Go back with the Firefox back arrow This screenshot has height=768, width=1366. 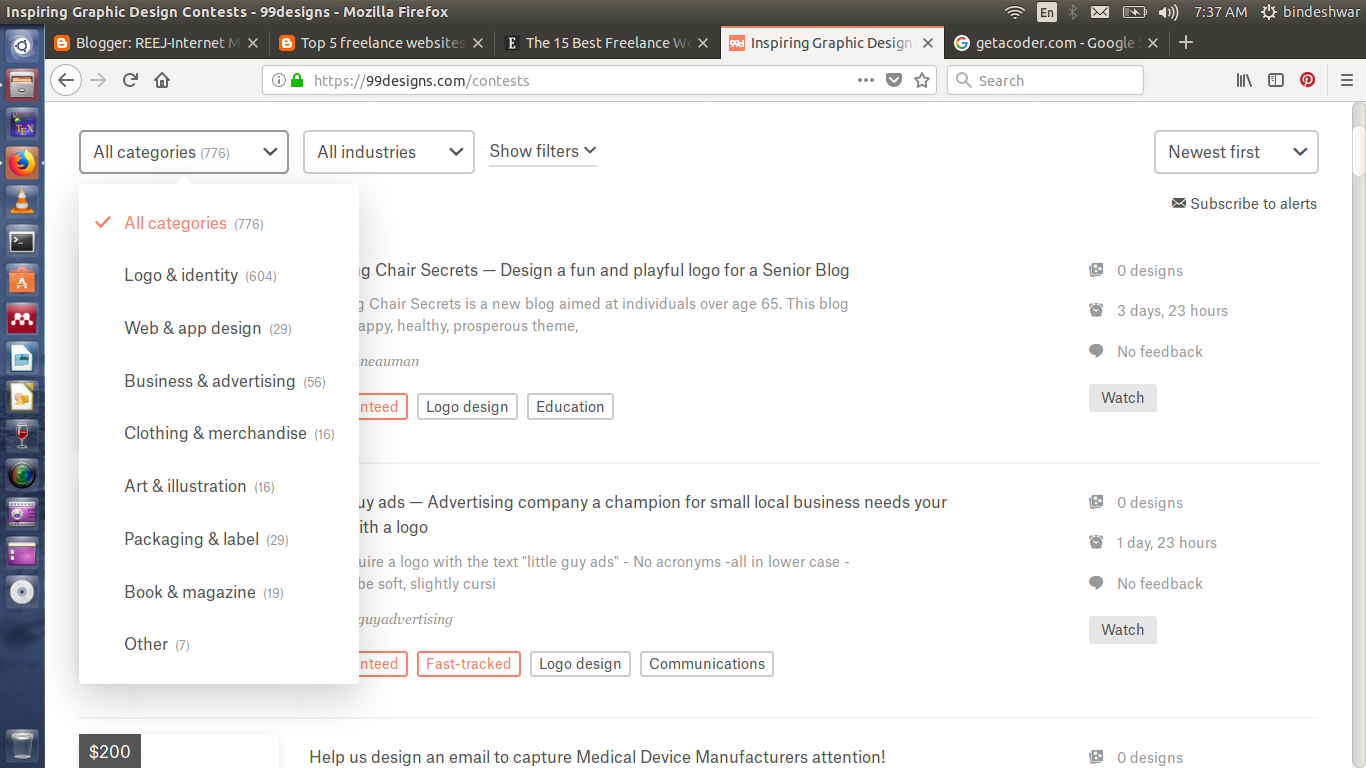(66, 80)
